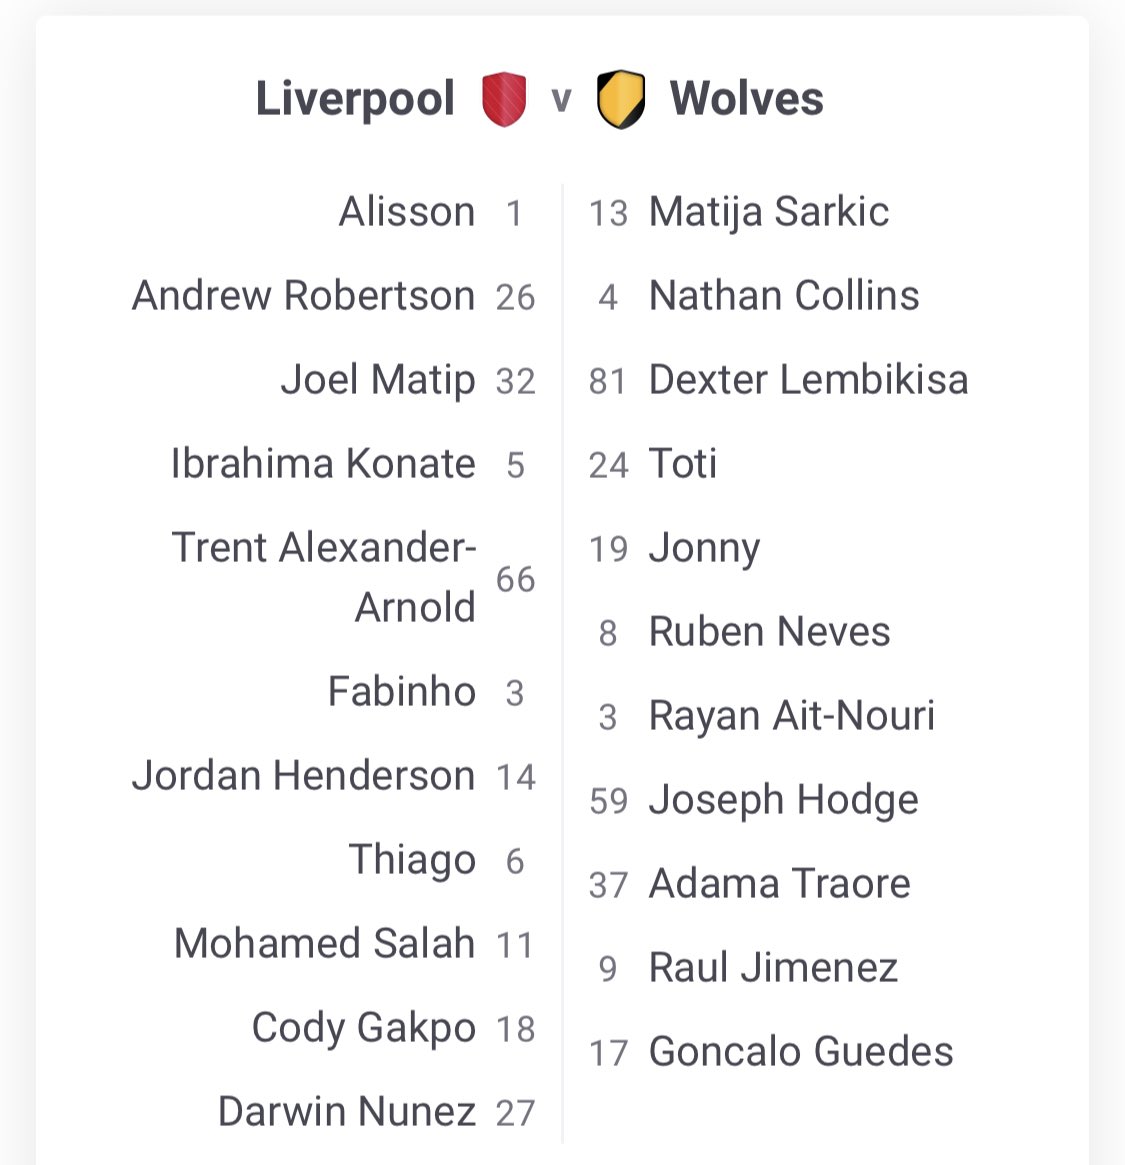This screenshot has height=1165, width=1125.
Task: Select Ruben Neves from Wolves lineup
Action: 769,632
